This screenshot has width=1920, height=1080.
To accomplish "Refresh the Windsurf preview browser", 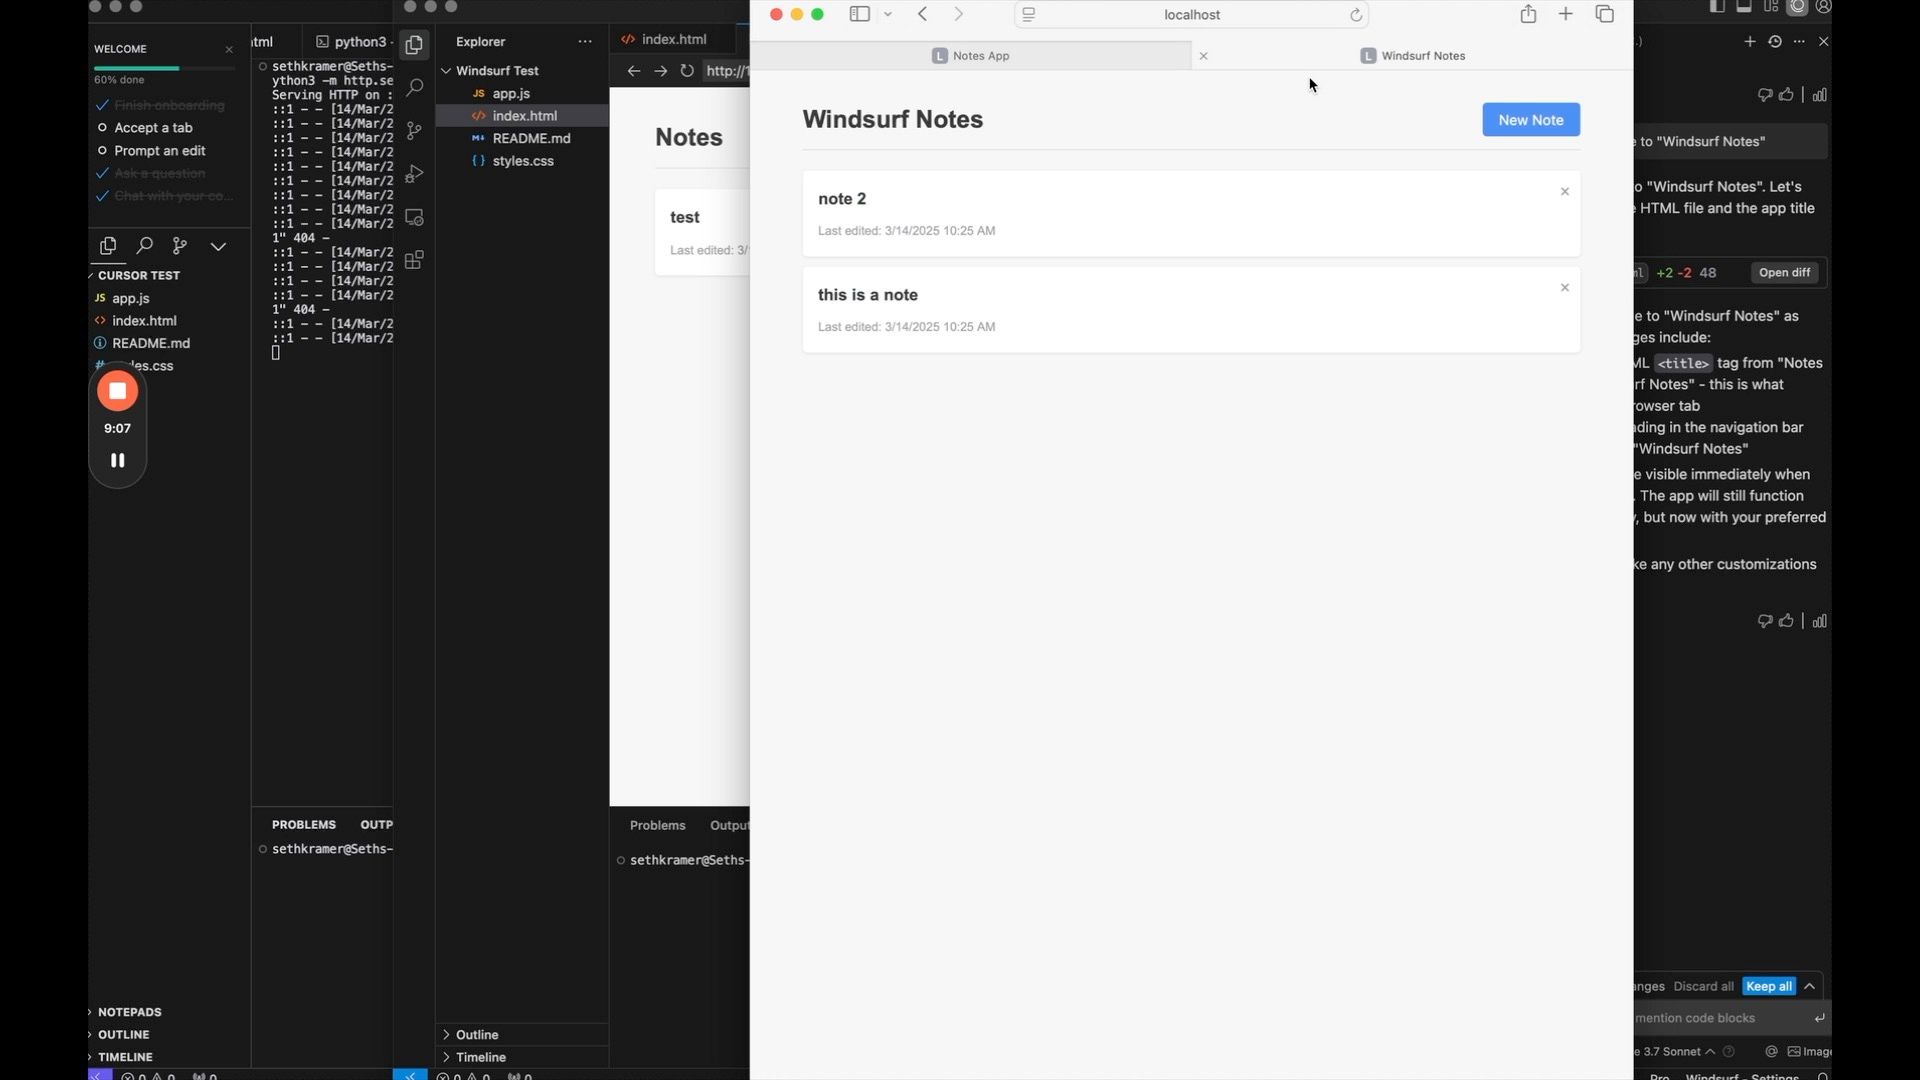I will [x=687, y=70].
